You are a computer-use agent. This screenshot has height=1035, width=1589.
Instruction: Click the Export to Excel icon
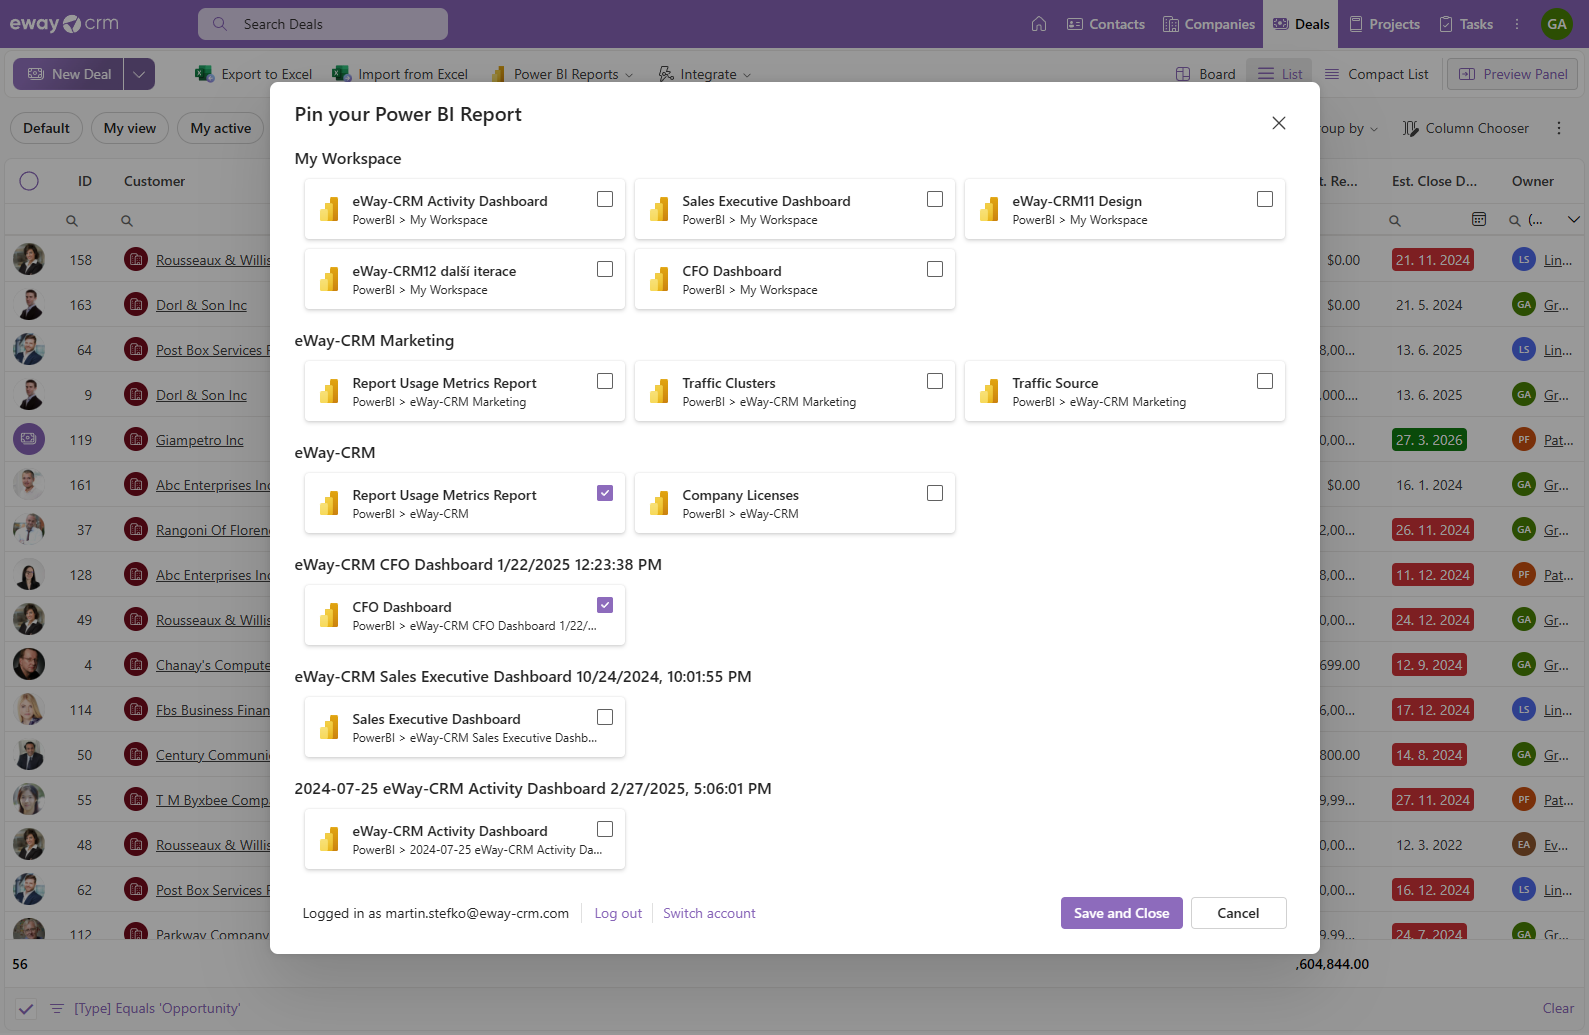(204, 74)
